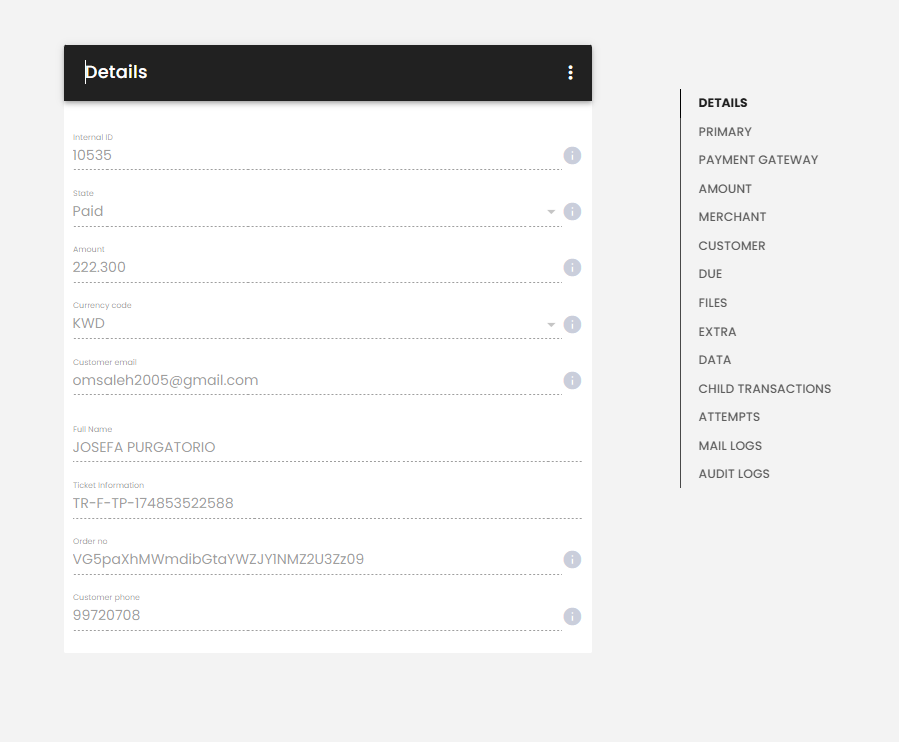View CHILD TRANSACTIONS section
This screenshot has height=742, width=899.
click(764, 388)
